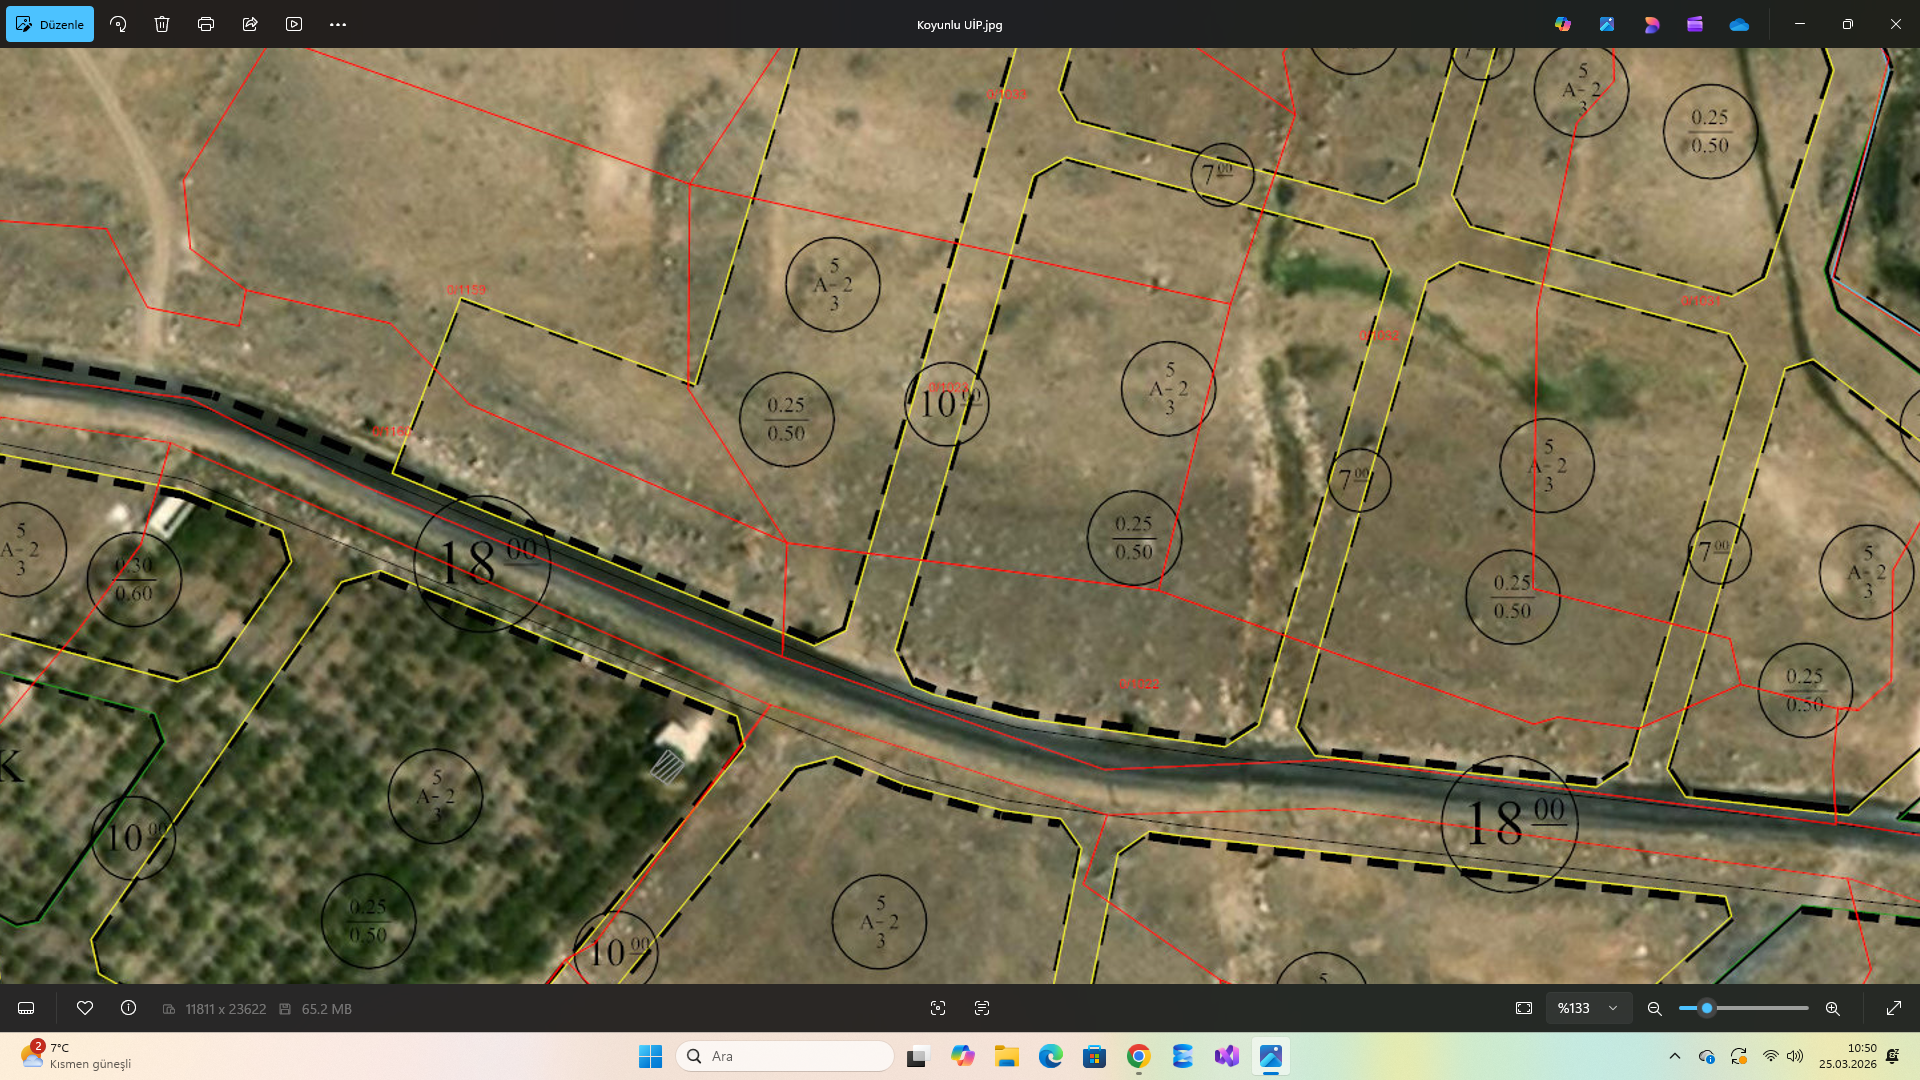Open the three-dots more options menu
This screenshot has width=1920, height=1080.
point(338,24)
